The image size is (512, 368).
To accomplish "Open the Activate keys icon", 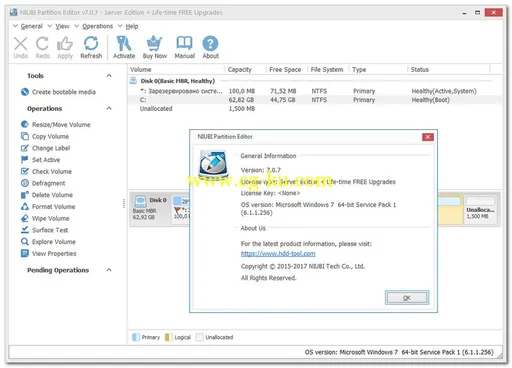I will pyautogui.click(x=124, y=44).
